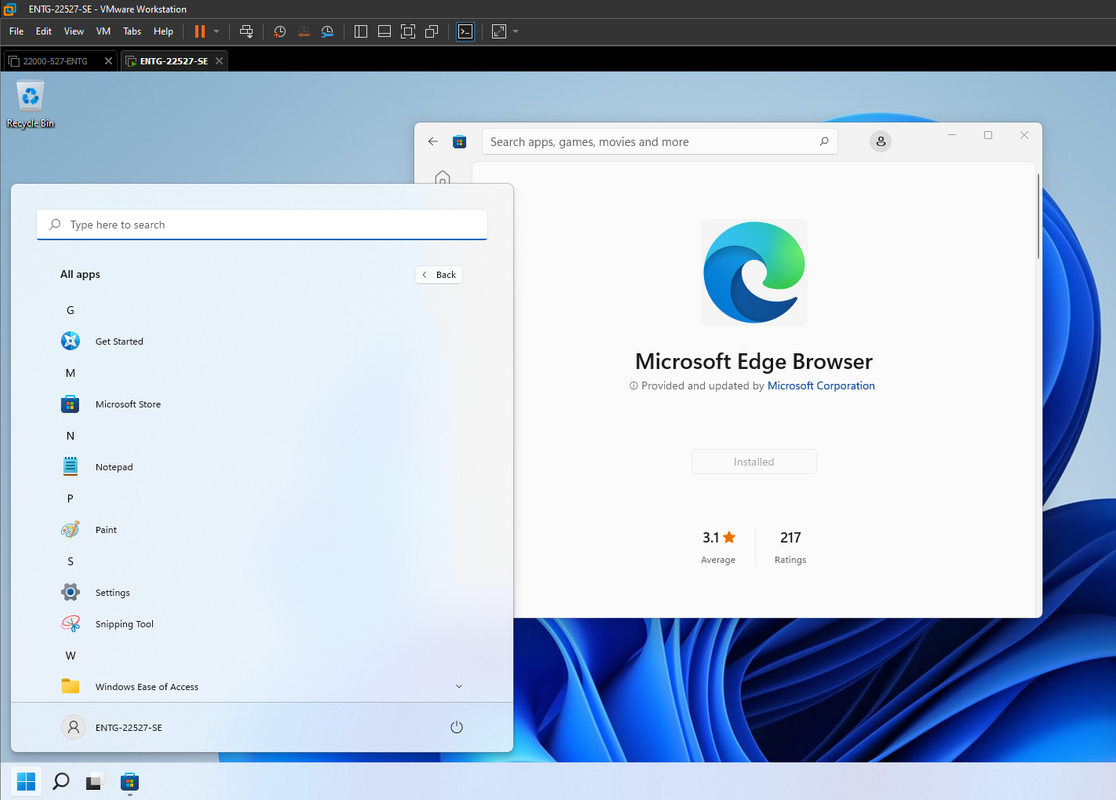Switch to the 22000-527-ENTG tab
Viewport: 1116px width, 800px height.
pyautogui.click(x=55, y=61)
